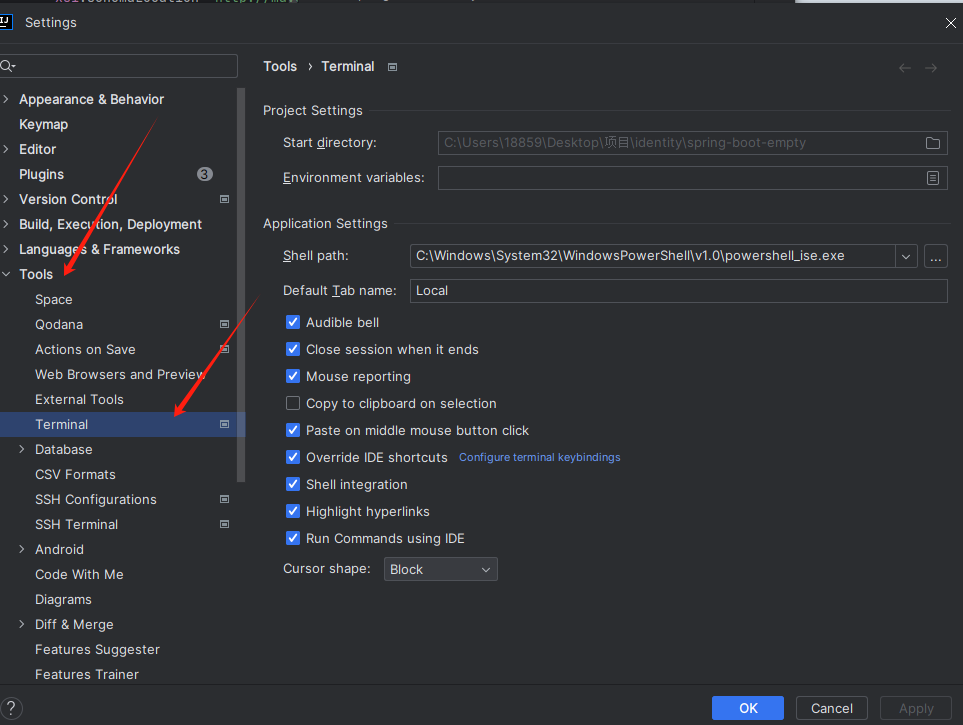This screenshot has width=963, height=725.
Task: Click the search magnifier icon in settings
Action: click(8, 67)
